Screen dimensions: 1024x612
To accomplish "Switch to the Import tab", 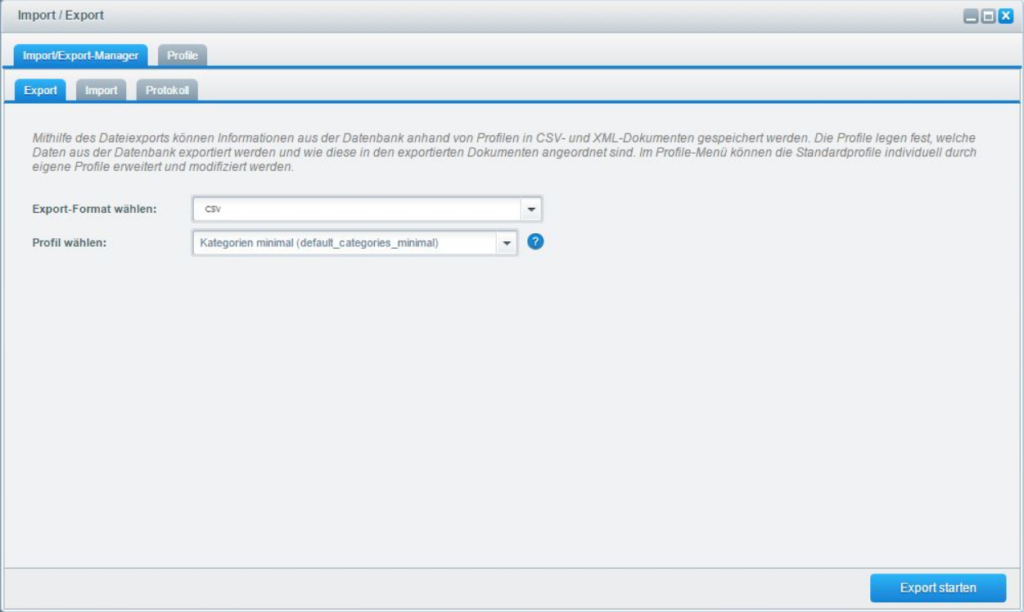I will click(x=101, y=89).
